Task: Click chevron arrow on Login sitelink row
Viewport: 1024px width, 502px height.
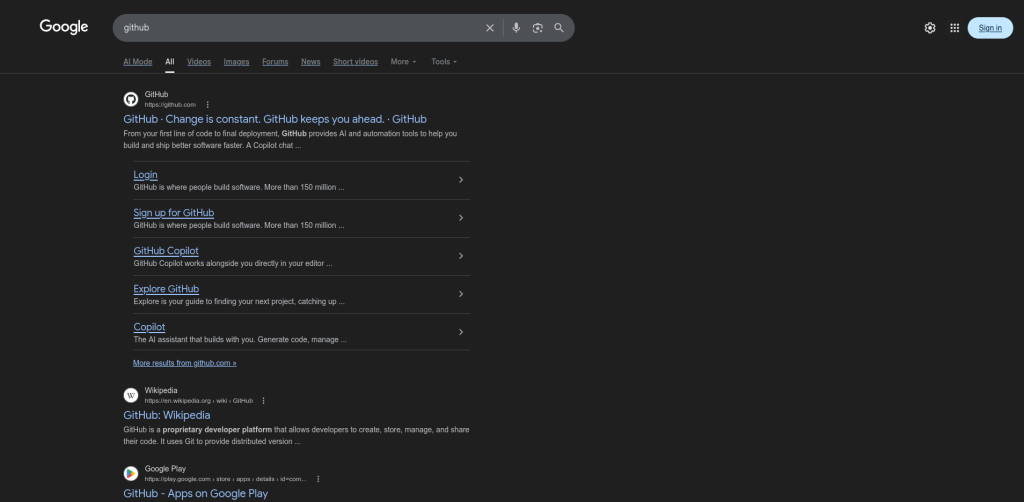Action: pyautogui.click(x=460, y=180)
